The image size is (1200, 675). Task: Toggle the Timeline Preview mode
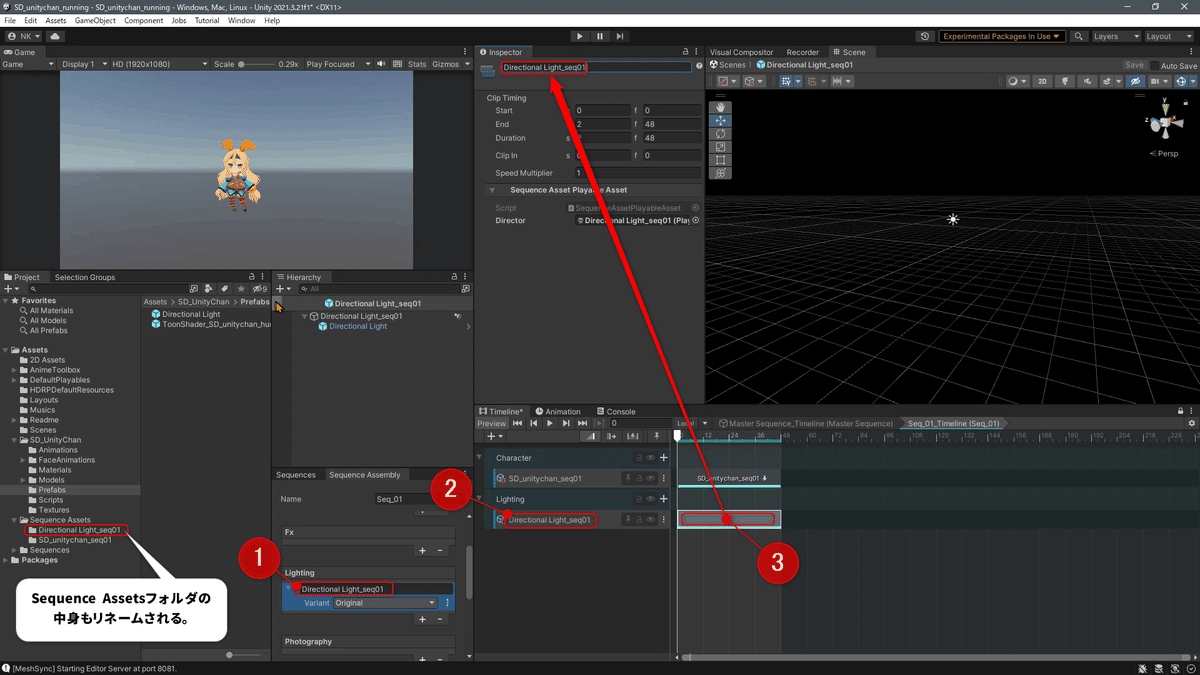(x=491, y=423)
